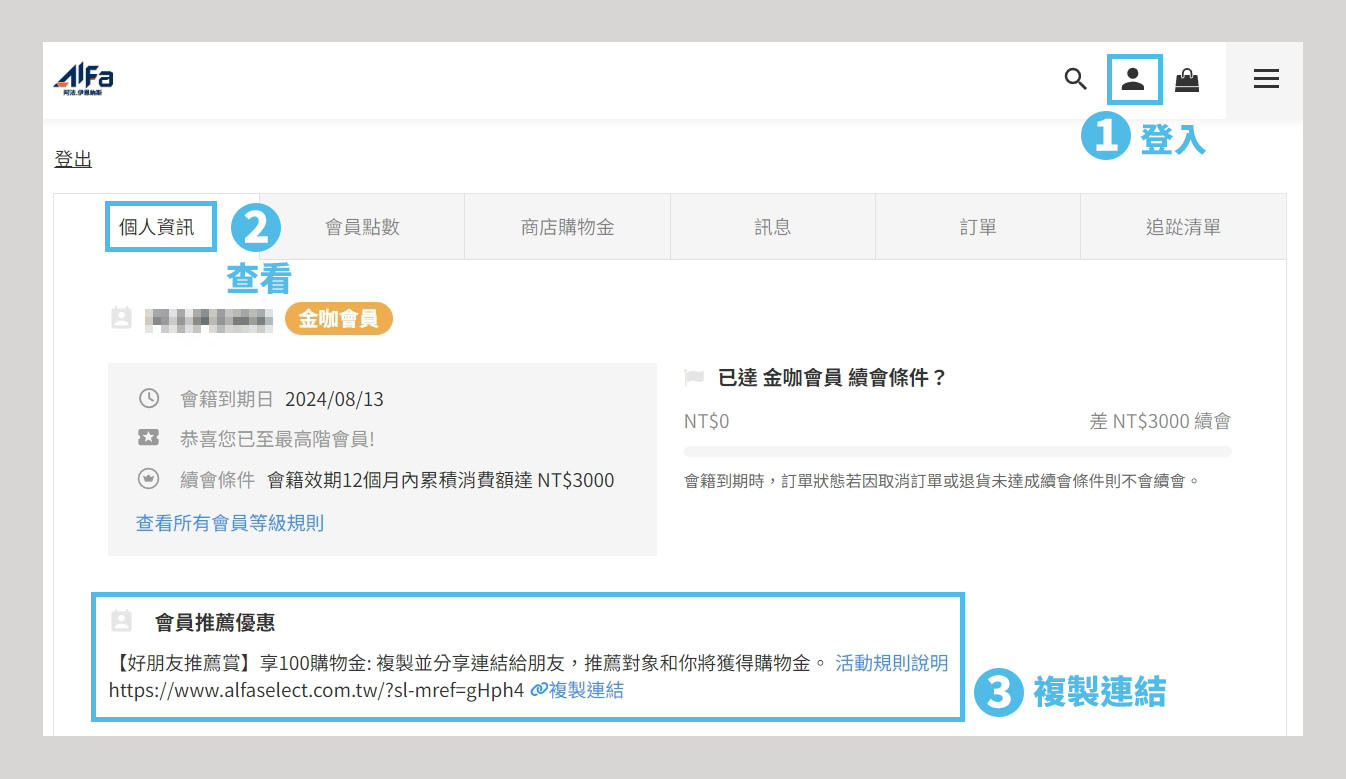
Task: Click the member account person icon
Action: (x=1133, y=79)
